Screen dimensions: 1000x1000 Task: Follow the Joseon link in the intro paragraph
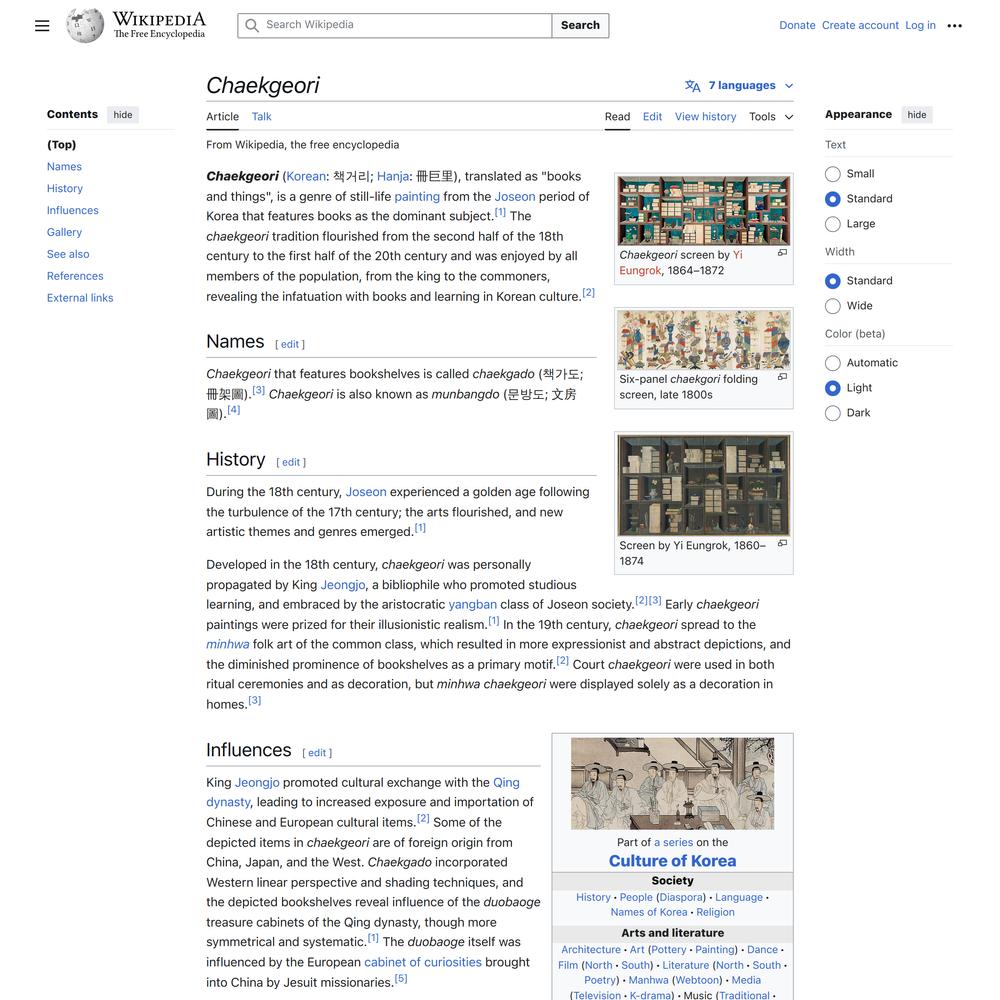click(515, 197)
